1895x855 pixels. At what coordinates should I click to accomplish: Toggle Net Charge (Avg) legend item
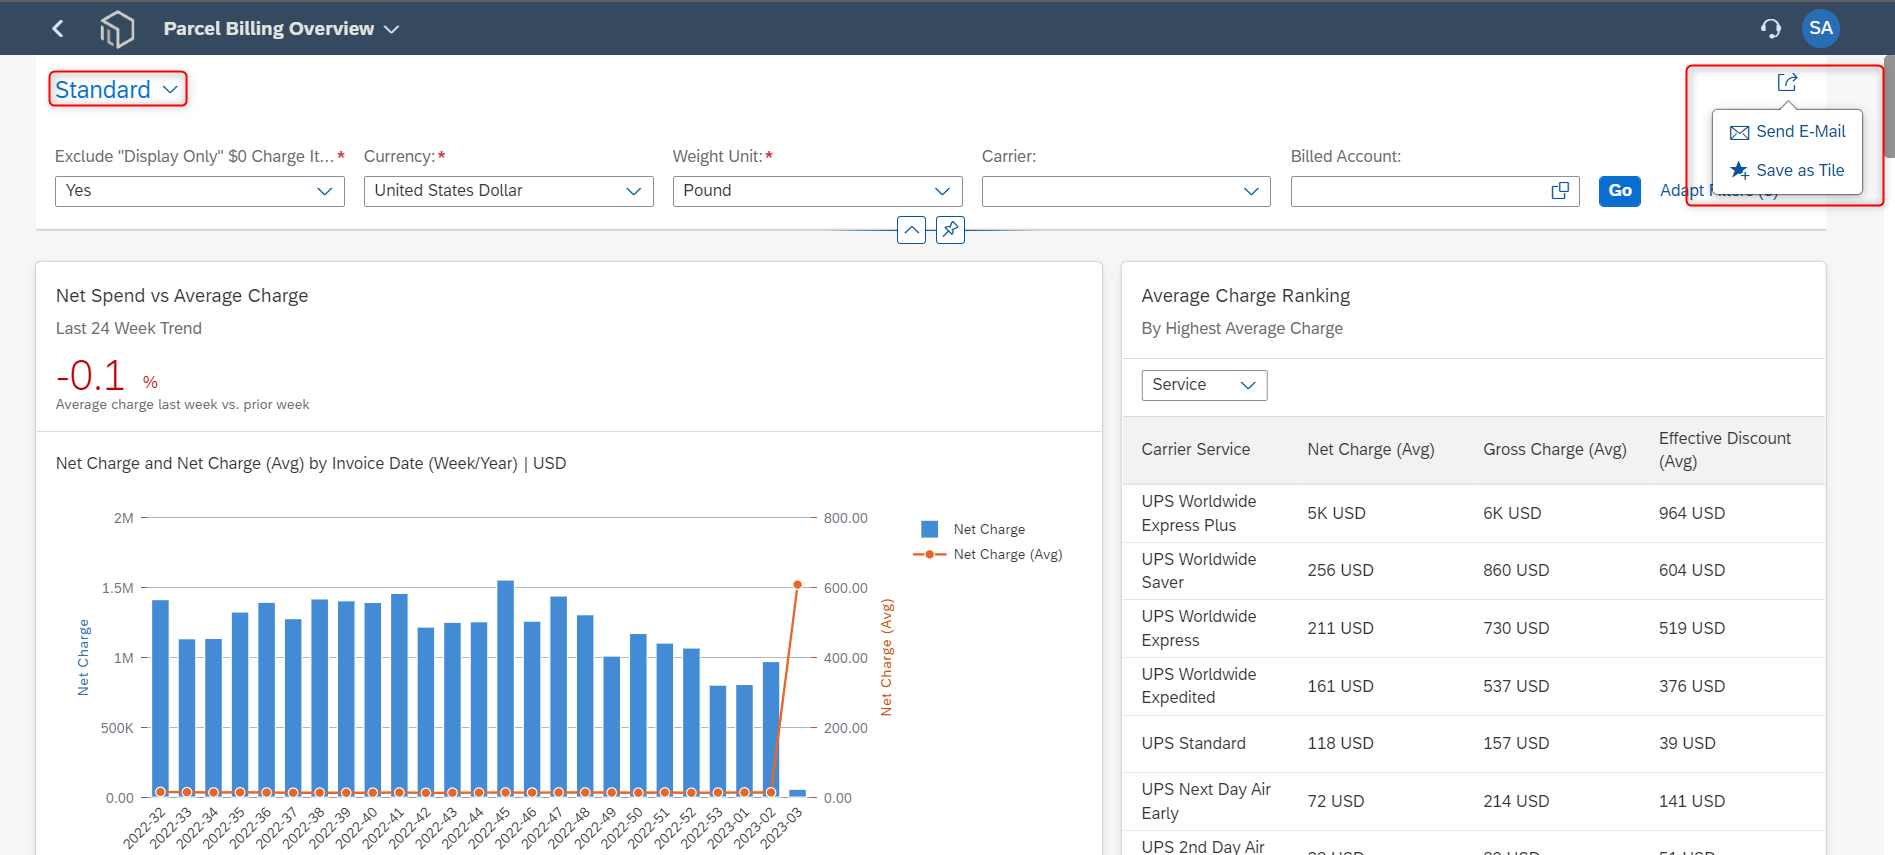[x=987, y=554]
